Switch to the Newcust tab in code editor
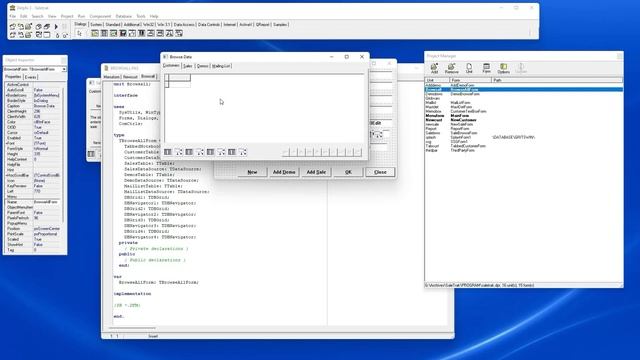This screenshot has height=360, width=640. [x=130, y=77]
